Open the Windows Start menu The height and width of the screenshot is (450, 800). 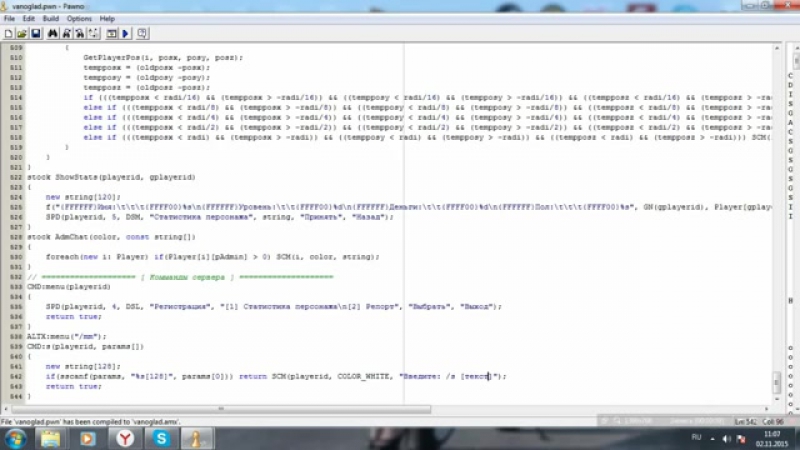[15, 439]
